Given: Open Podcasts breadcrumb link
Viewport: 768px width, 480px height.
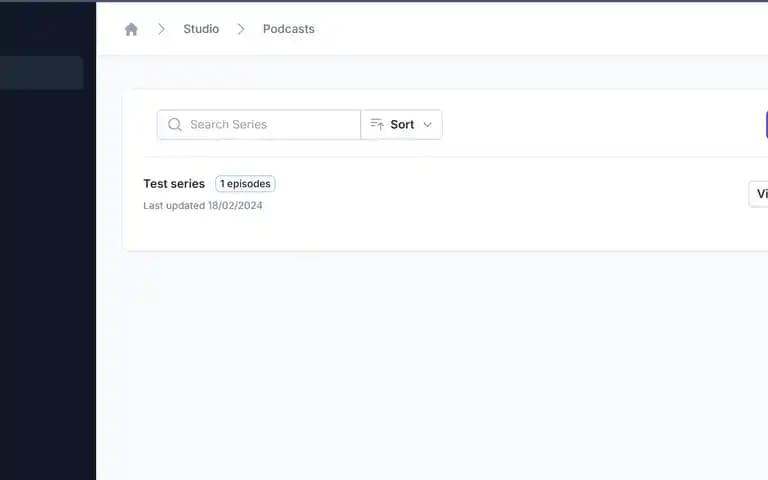Looking at the screenshot, I should 288,29.
